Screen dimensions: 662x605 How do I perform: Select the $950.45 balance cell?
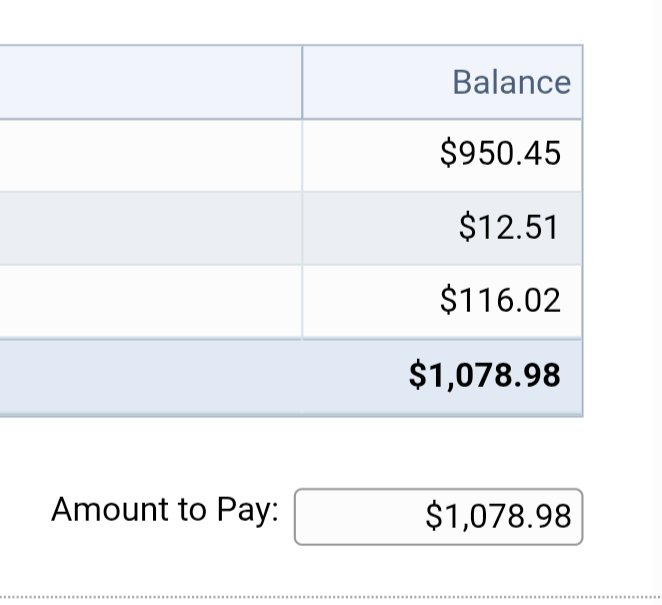pos(500,154)
